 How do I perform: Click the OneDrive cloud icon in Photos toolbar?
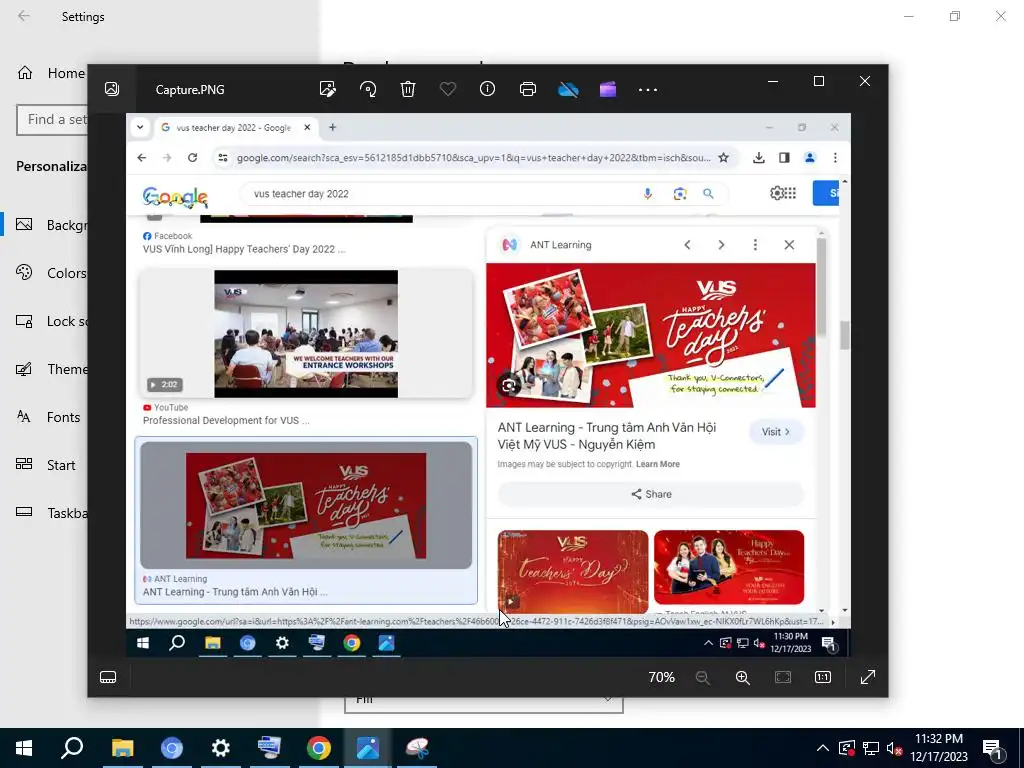568,89
